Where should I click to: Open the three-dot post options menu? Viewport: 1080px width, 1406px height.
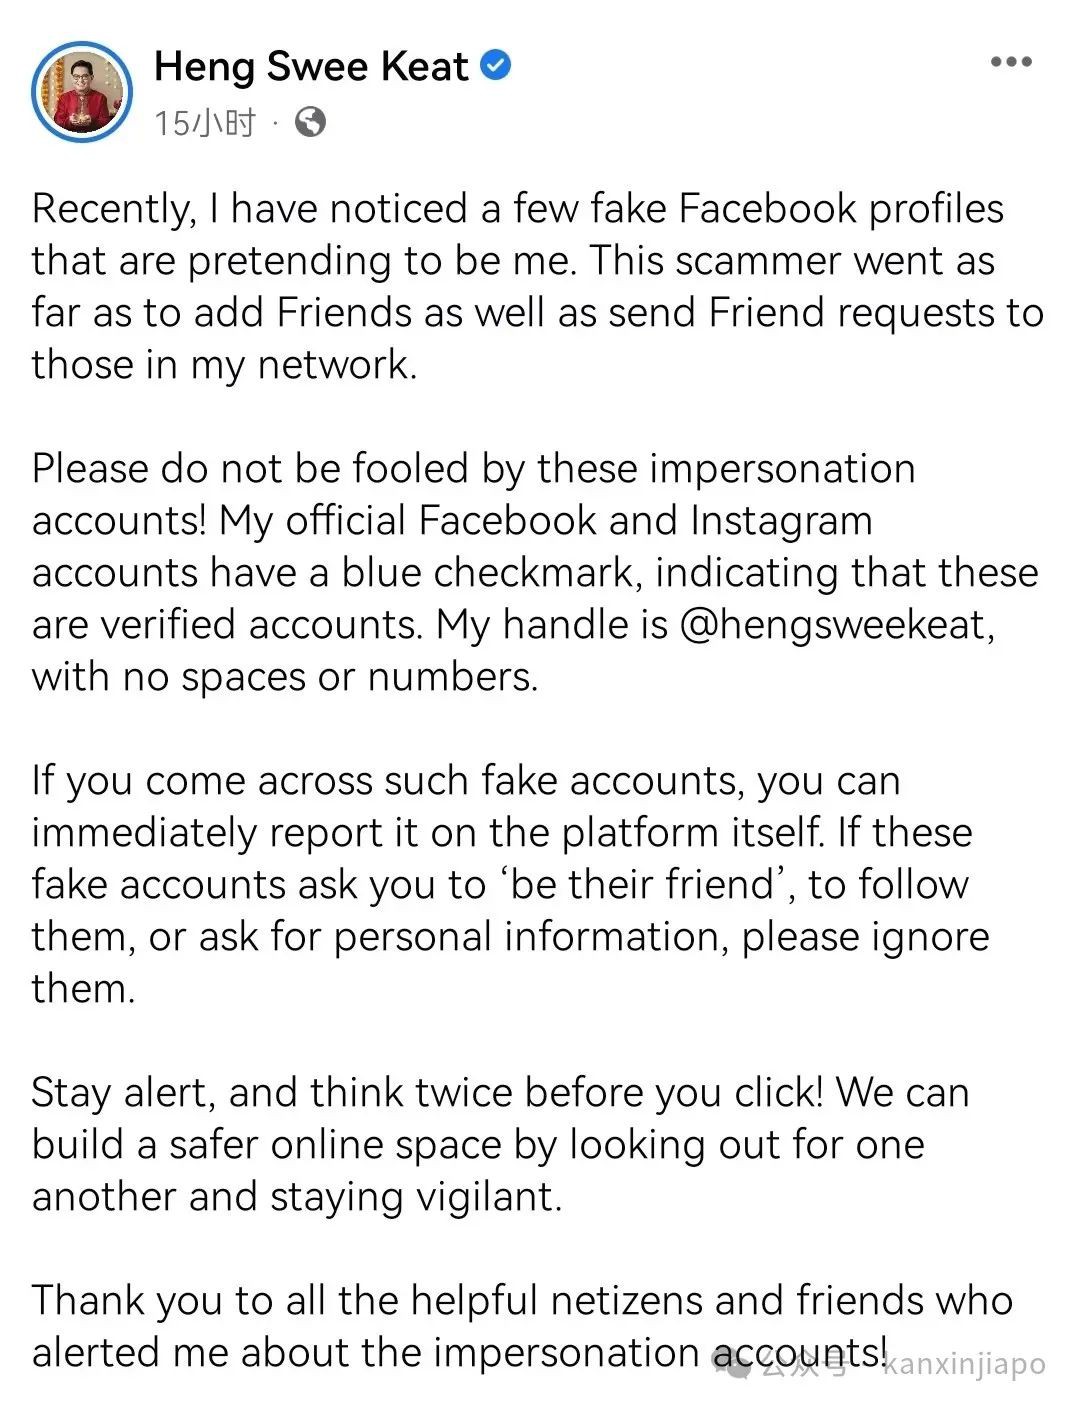click(1011, 62)
